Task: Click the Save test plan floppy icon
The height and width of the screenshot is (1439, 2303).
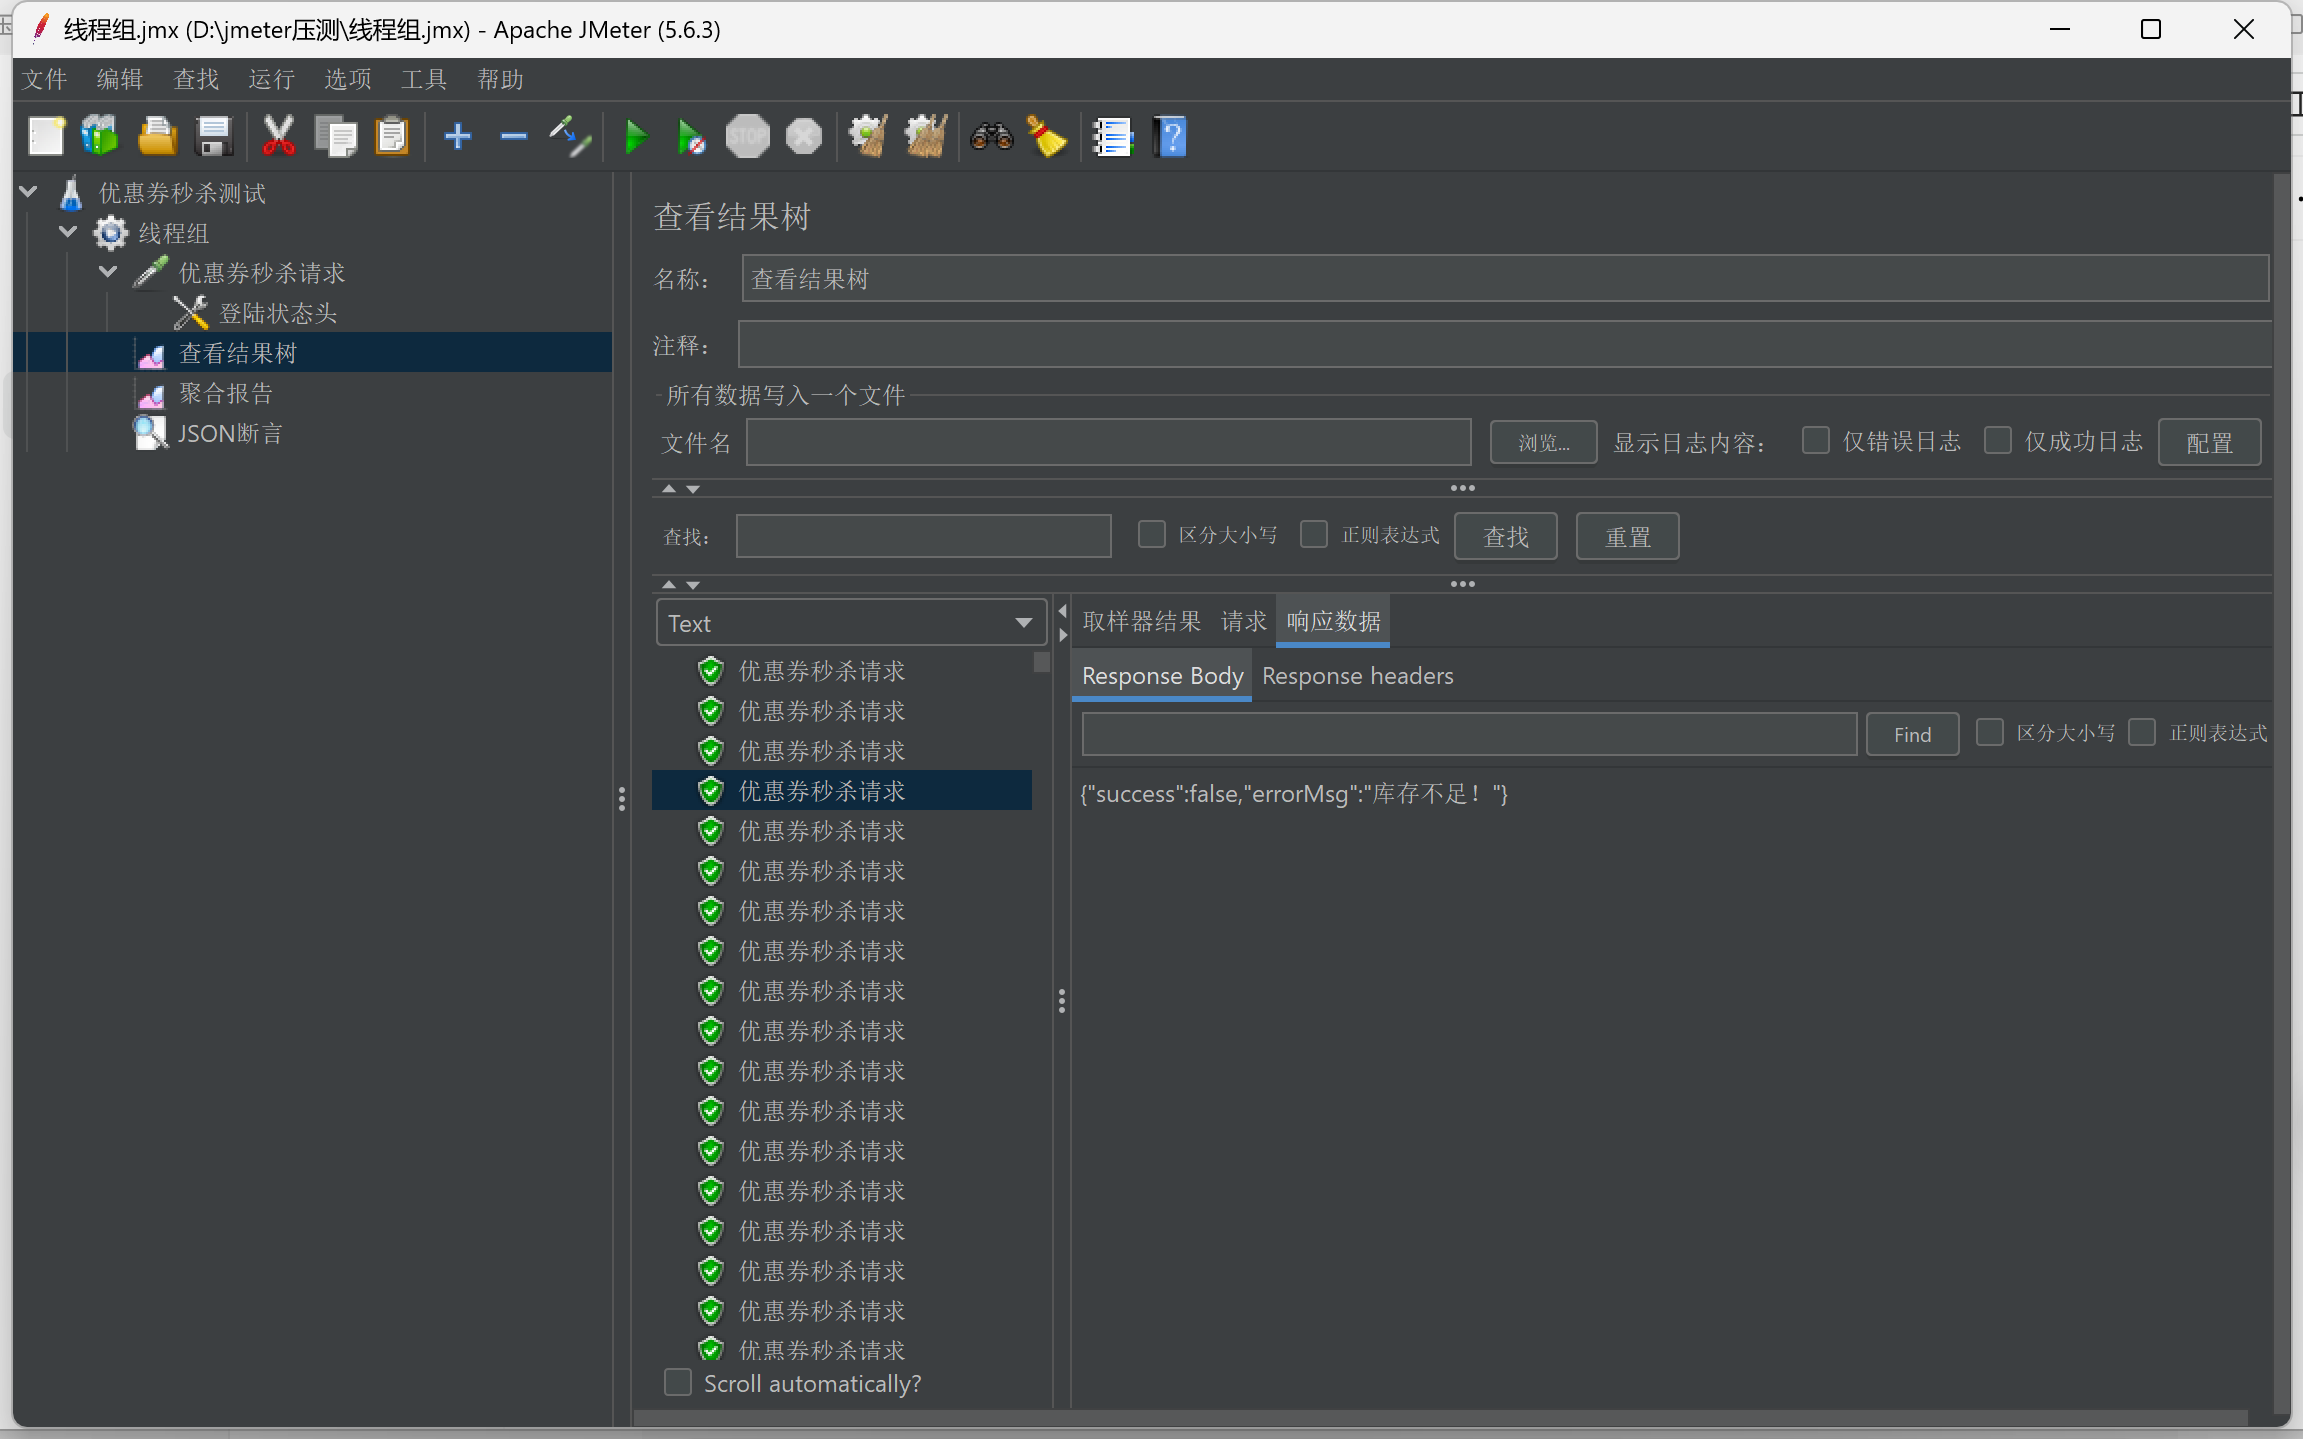Action: (214, 137)
